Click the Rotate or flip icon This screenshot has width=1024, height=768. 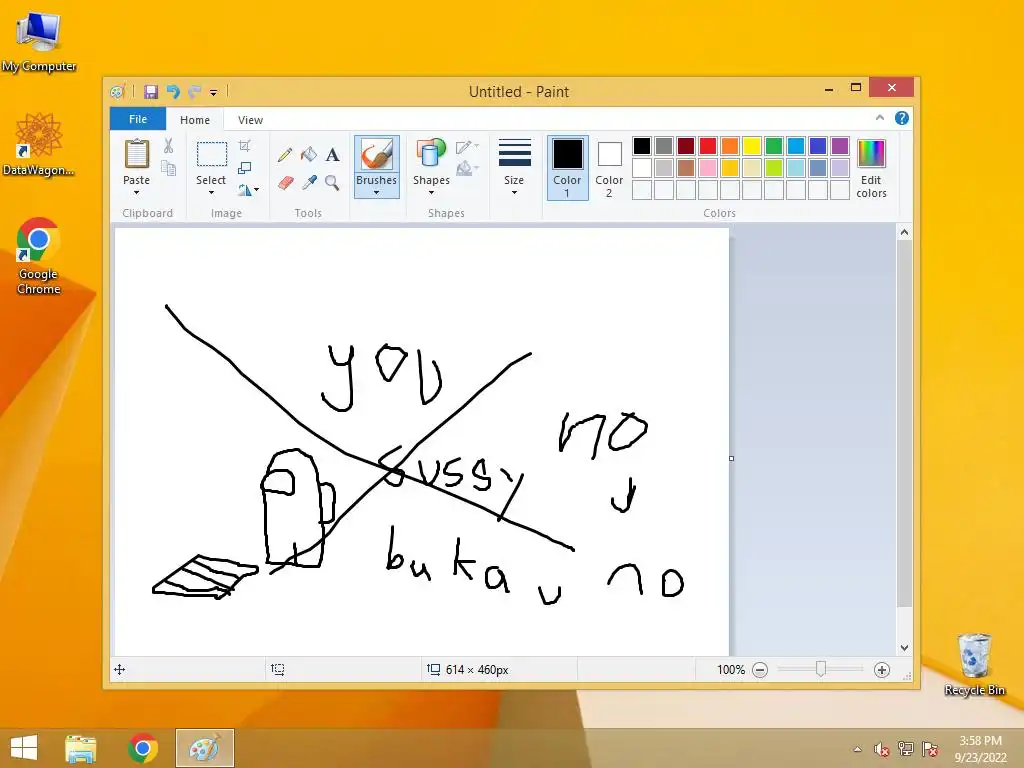[245, 190]
